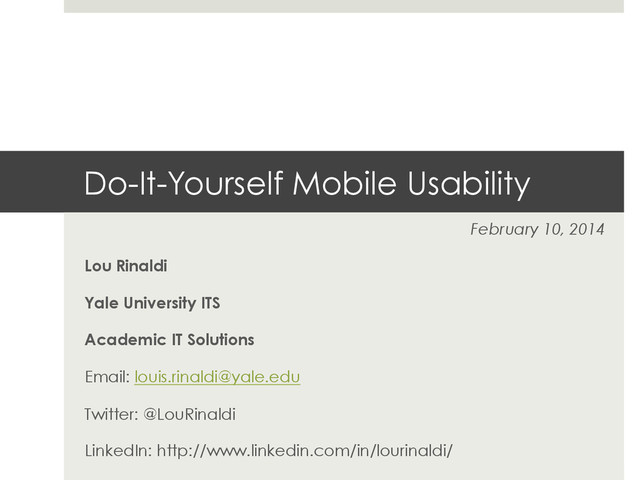Click the word Solutions in department line
640x480 pixels.
(x=221, y=340)
